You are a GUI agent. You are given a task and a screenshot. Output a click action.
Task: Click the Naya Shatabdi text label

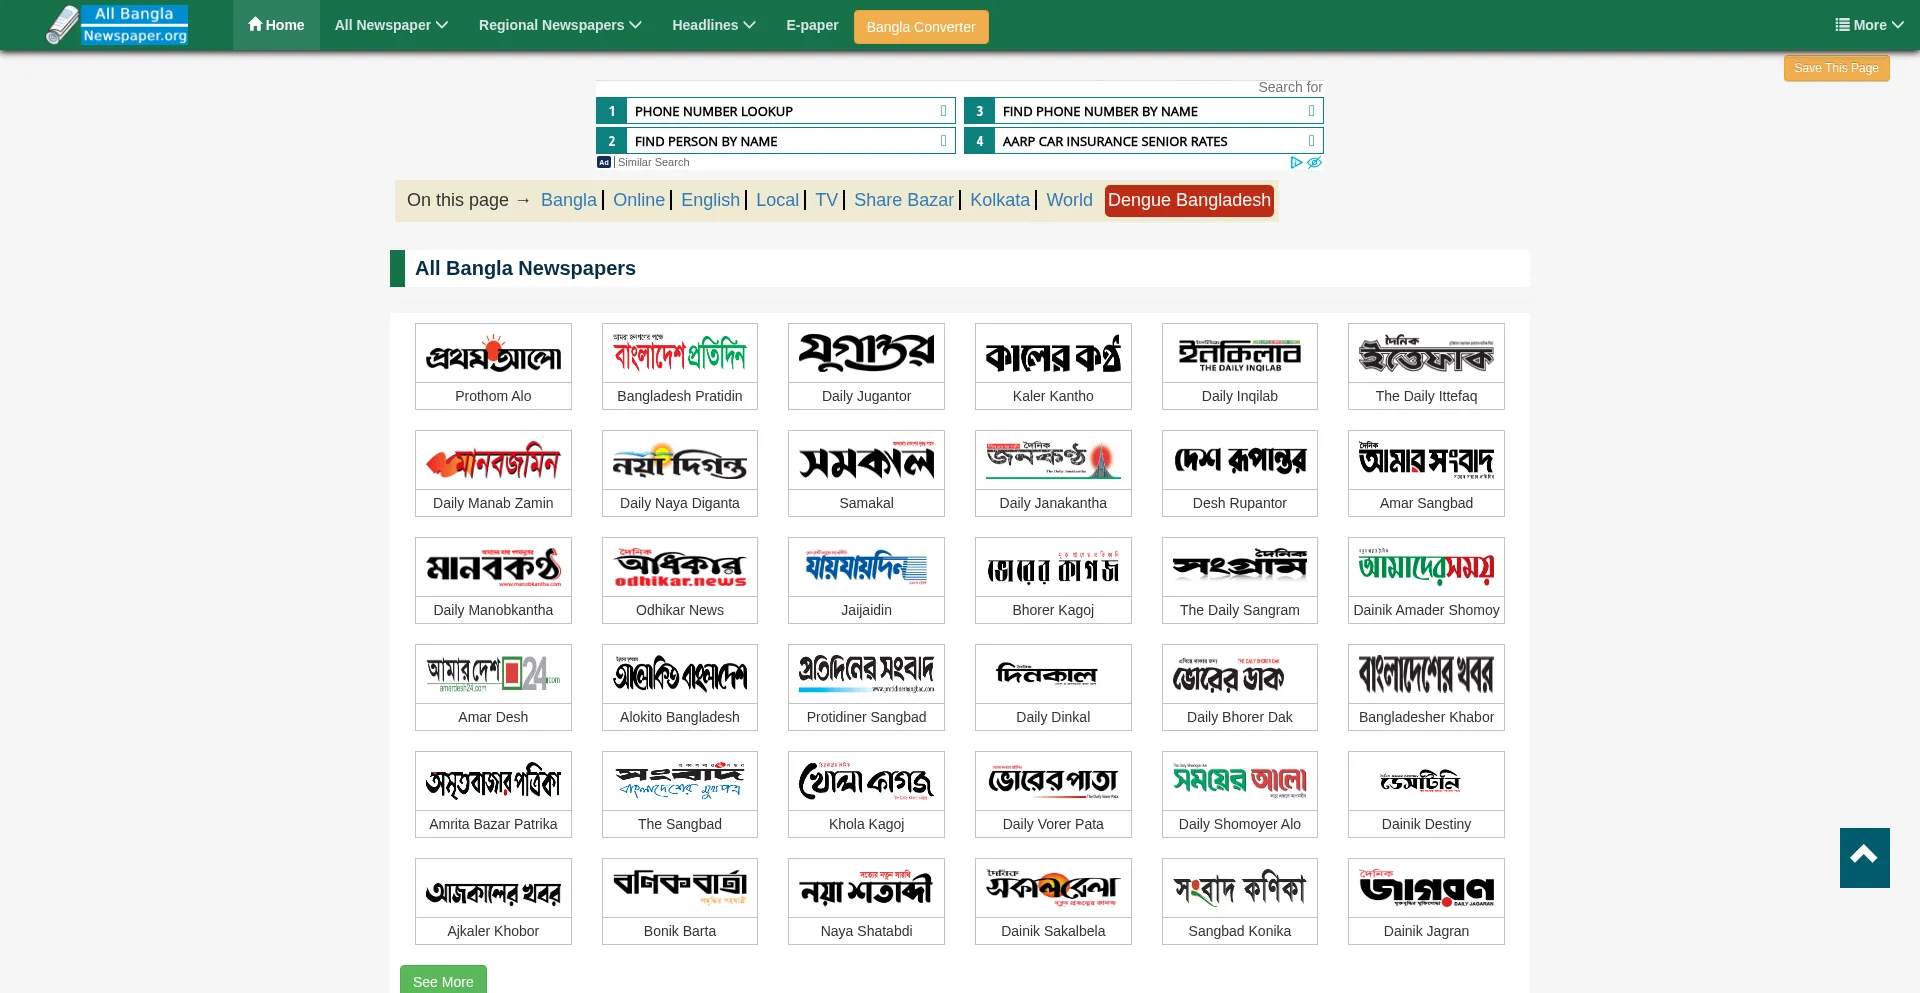pos(866,931)
